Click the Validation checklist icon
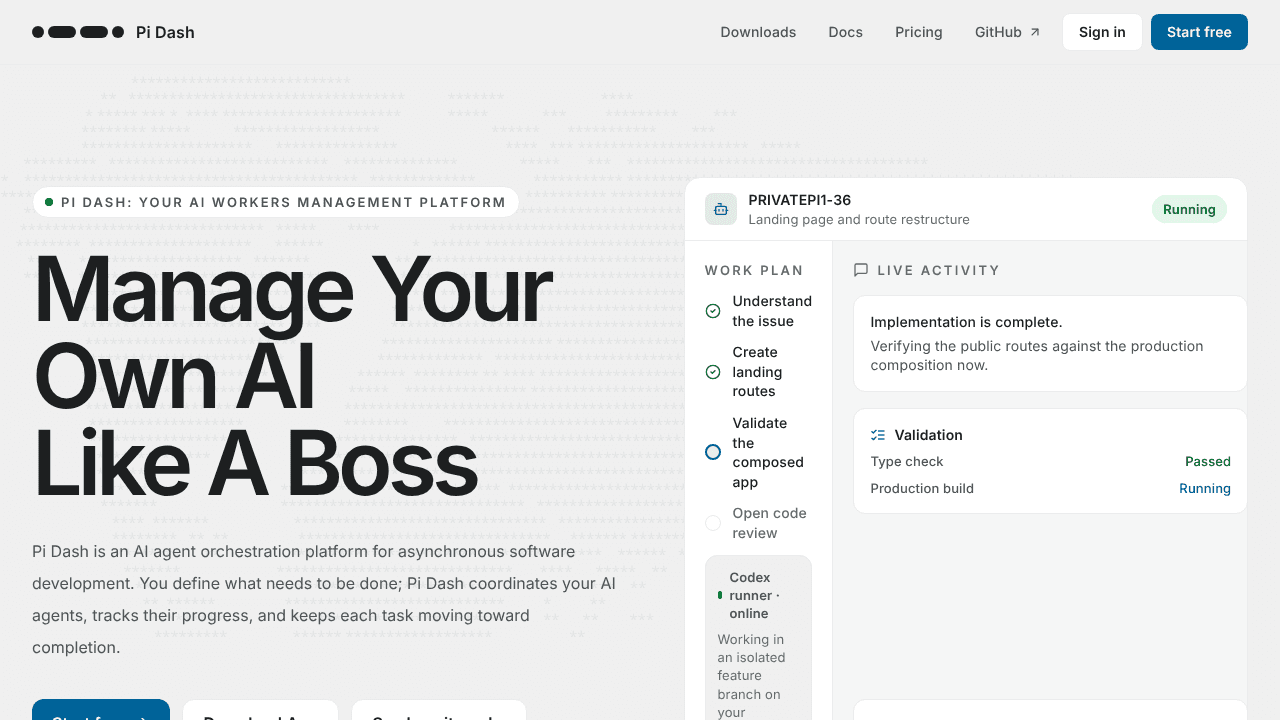This screenshot has height=720, width=1280. click(x=878, y=435)
